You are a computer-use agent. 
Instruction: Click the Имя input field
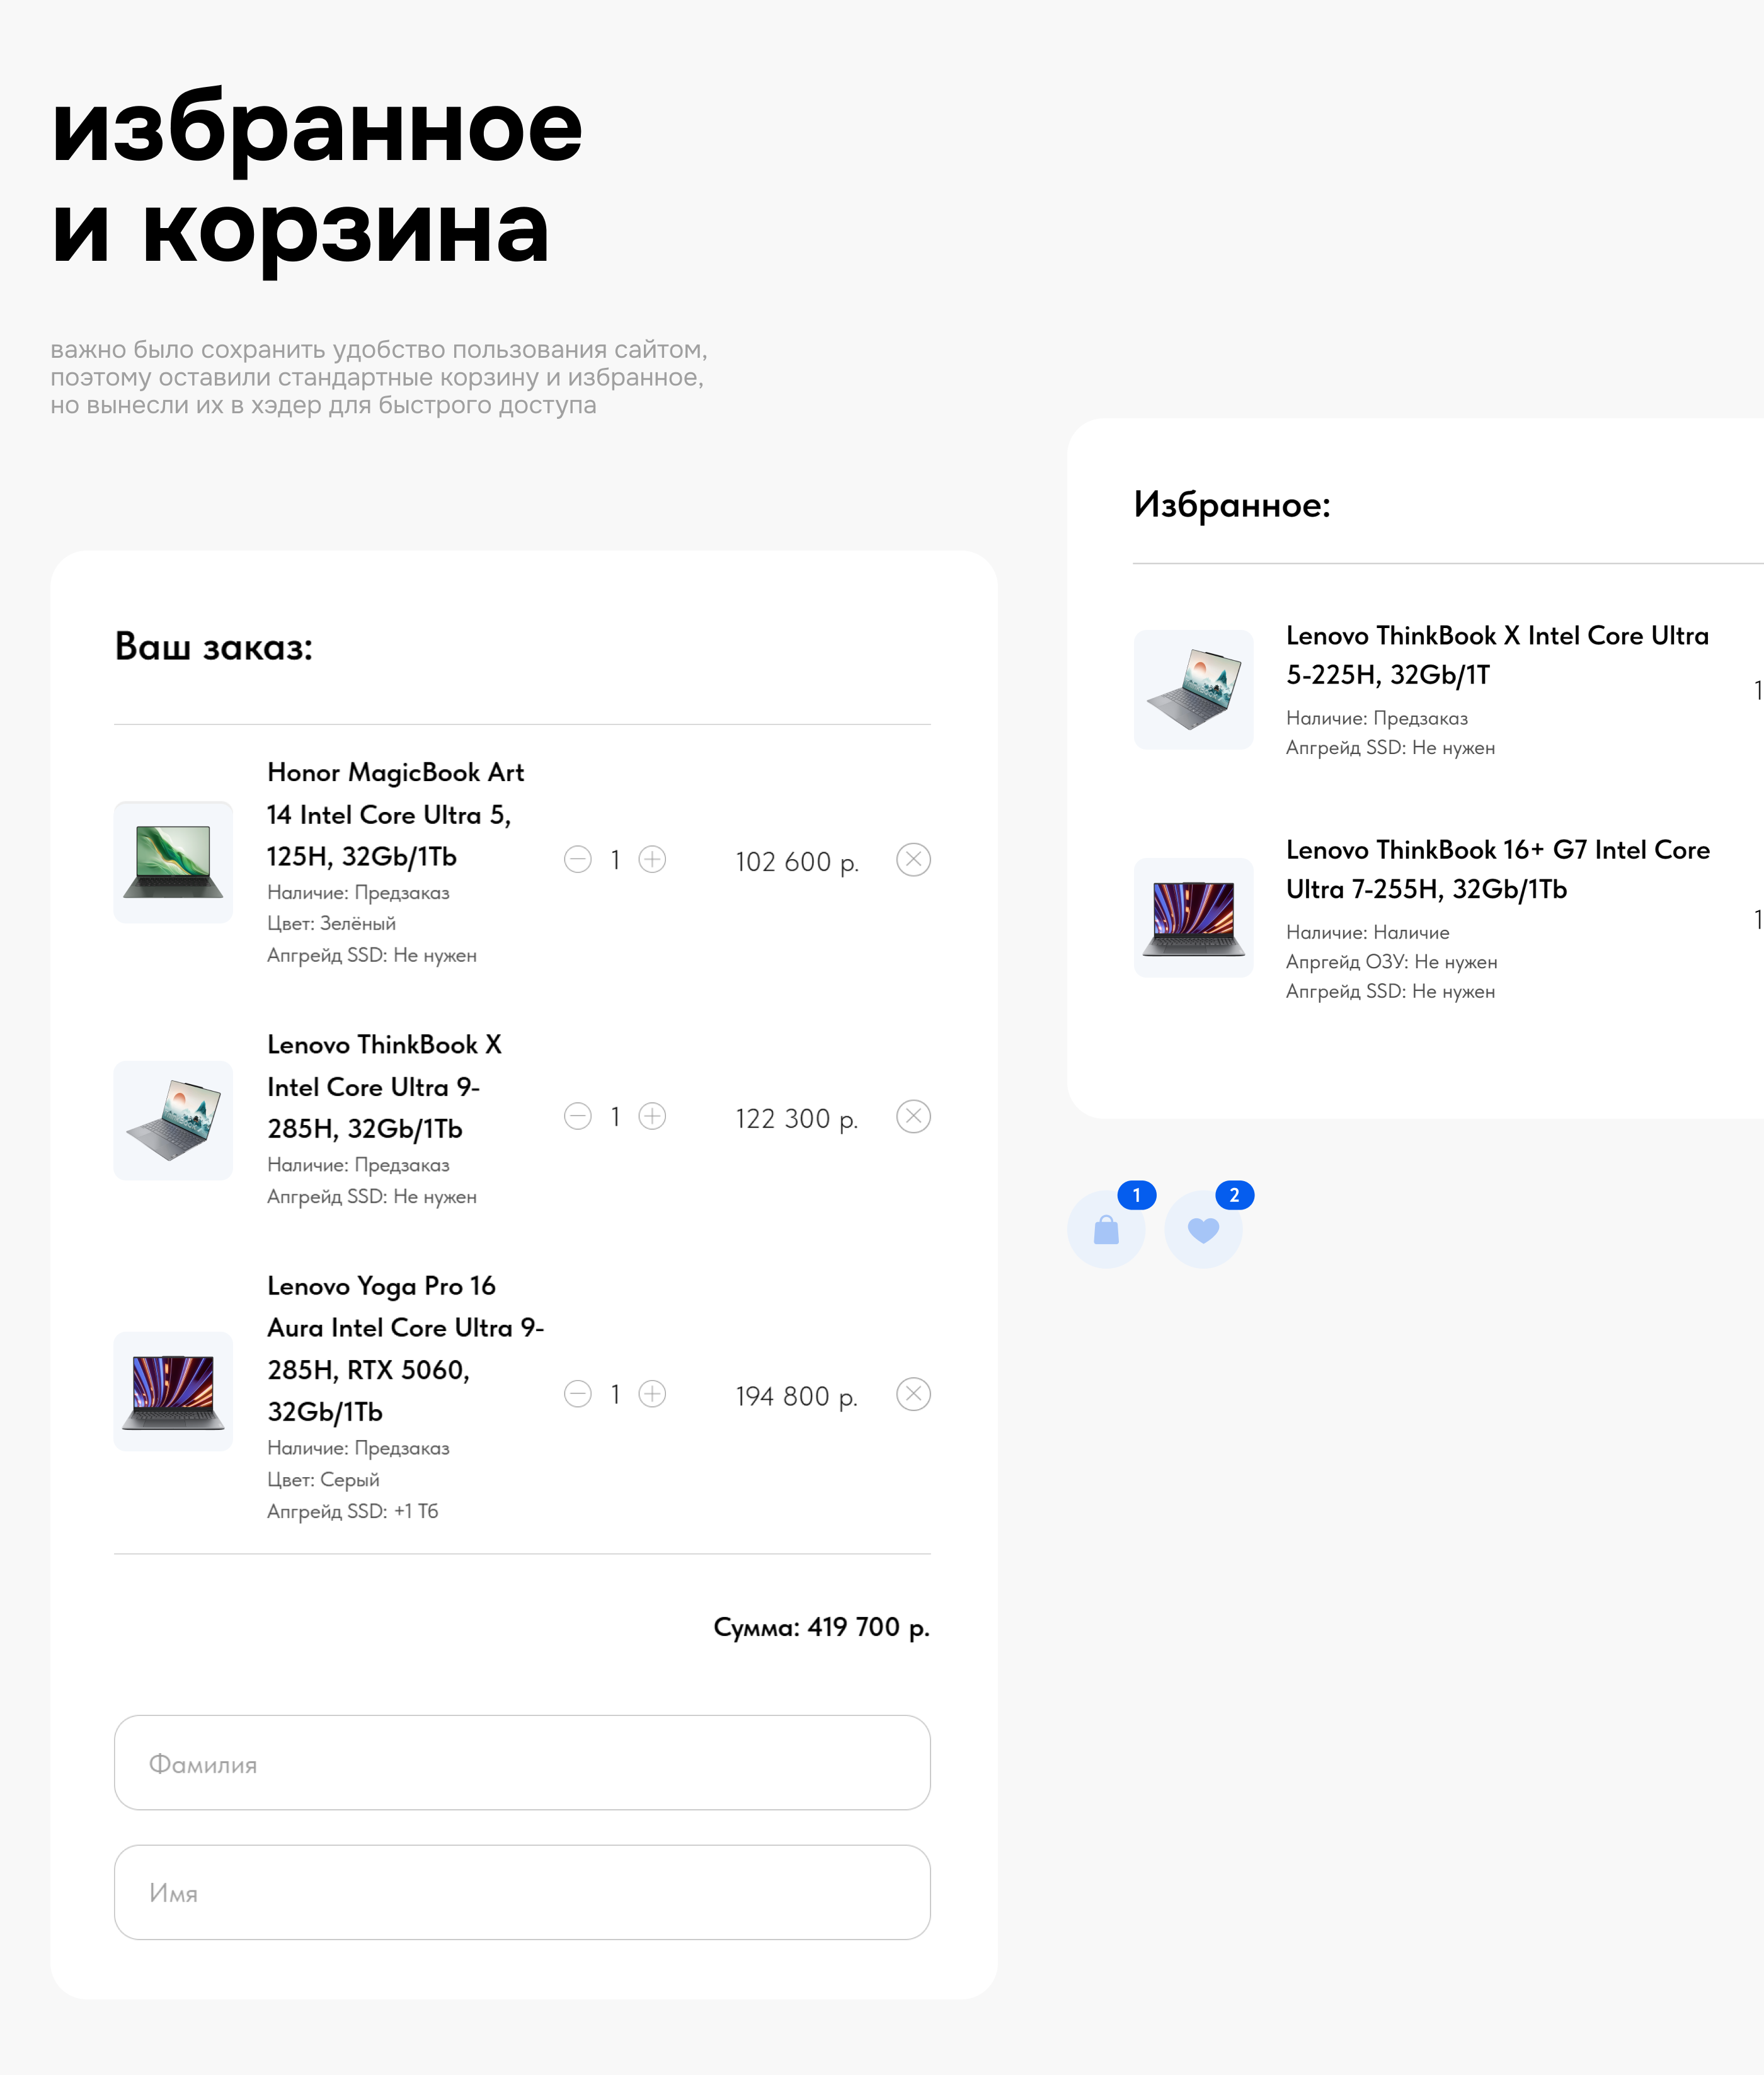pyautogui.click(x=522, y=1892)
